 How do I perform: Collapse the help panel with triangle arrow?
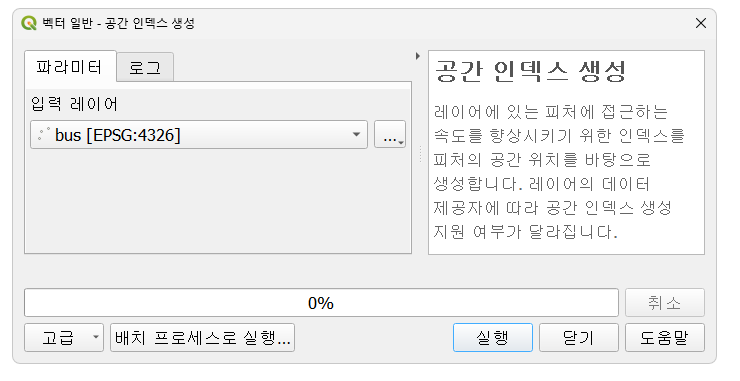click(x=418, y=56)
